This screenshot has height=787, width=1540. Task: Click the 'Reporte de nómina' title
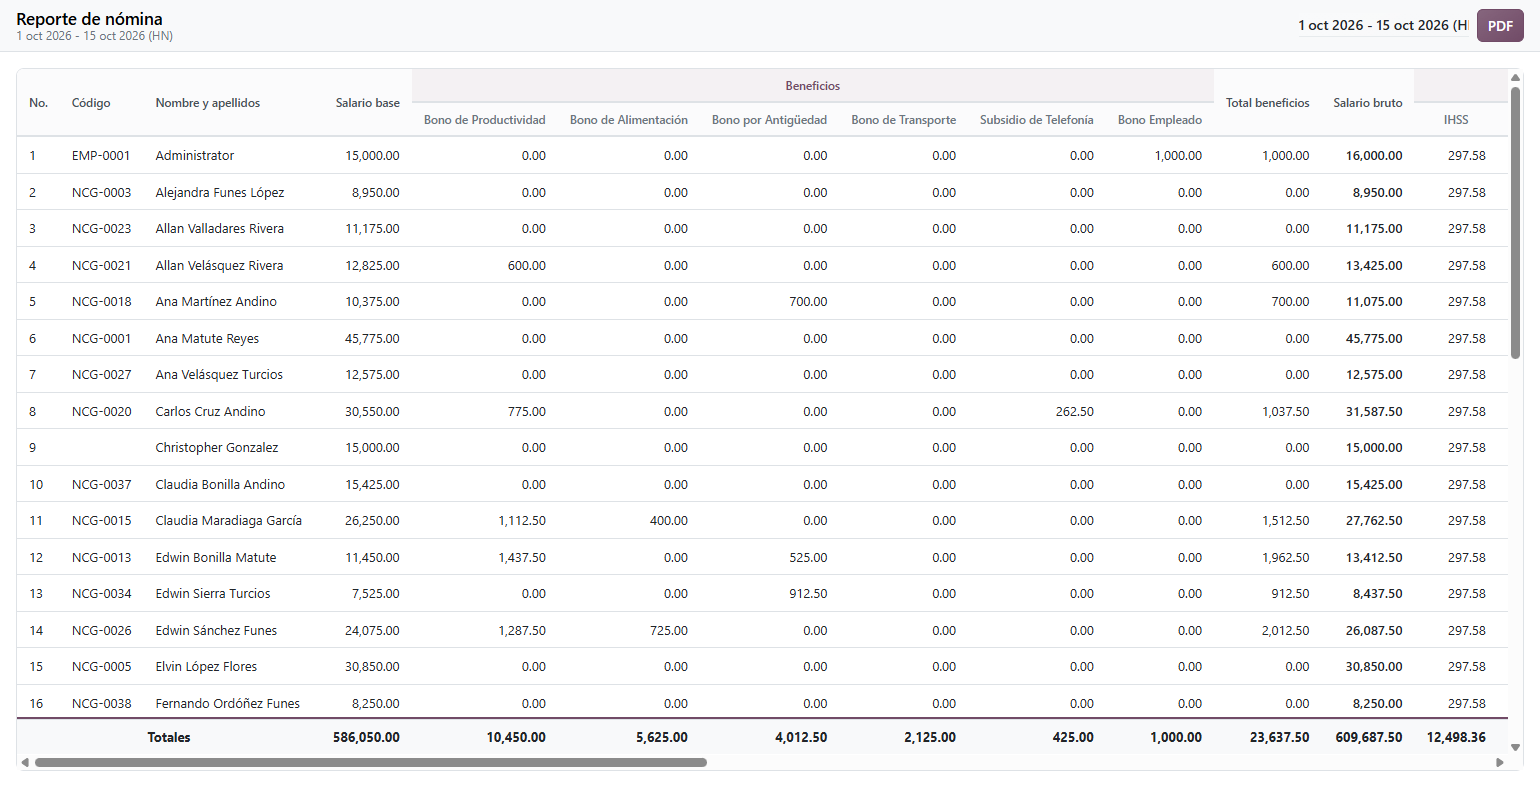[89, 19]
